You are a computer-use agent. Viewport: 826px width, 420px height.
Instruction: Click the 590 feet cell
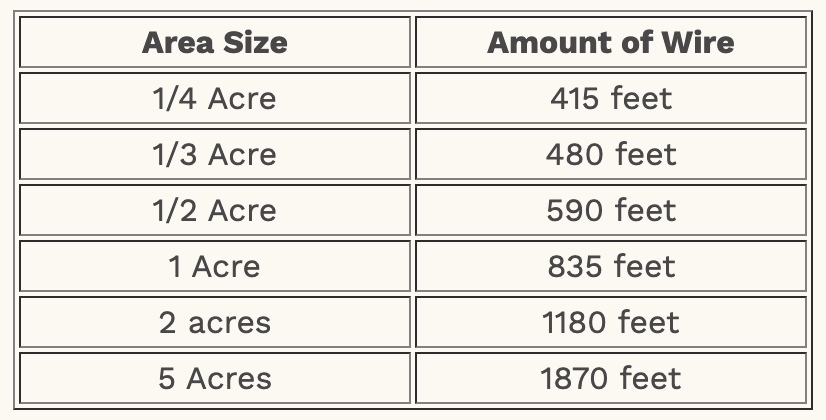(x=610, y=211)
